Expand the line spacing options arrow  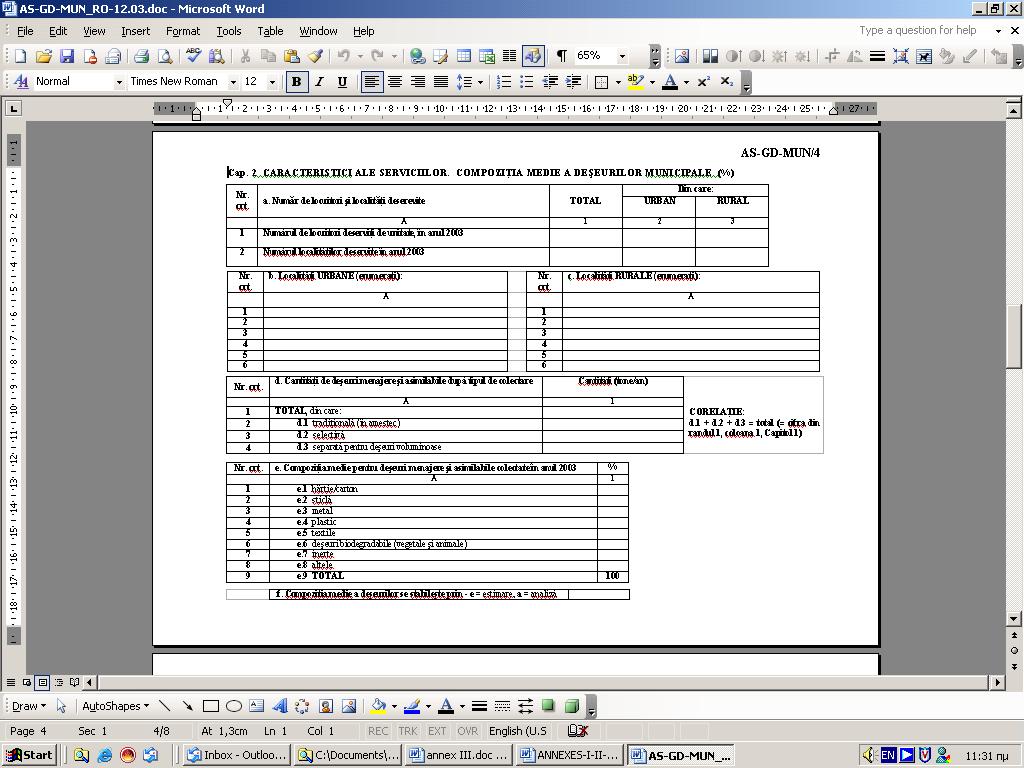click(x=480, y=82)
